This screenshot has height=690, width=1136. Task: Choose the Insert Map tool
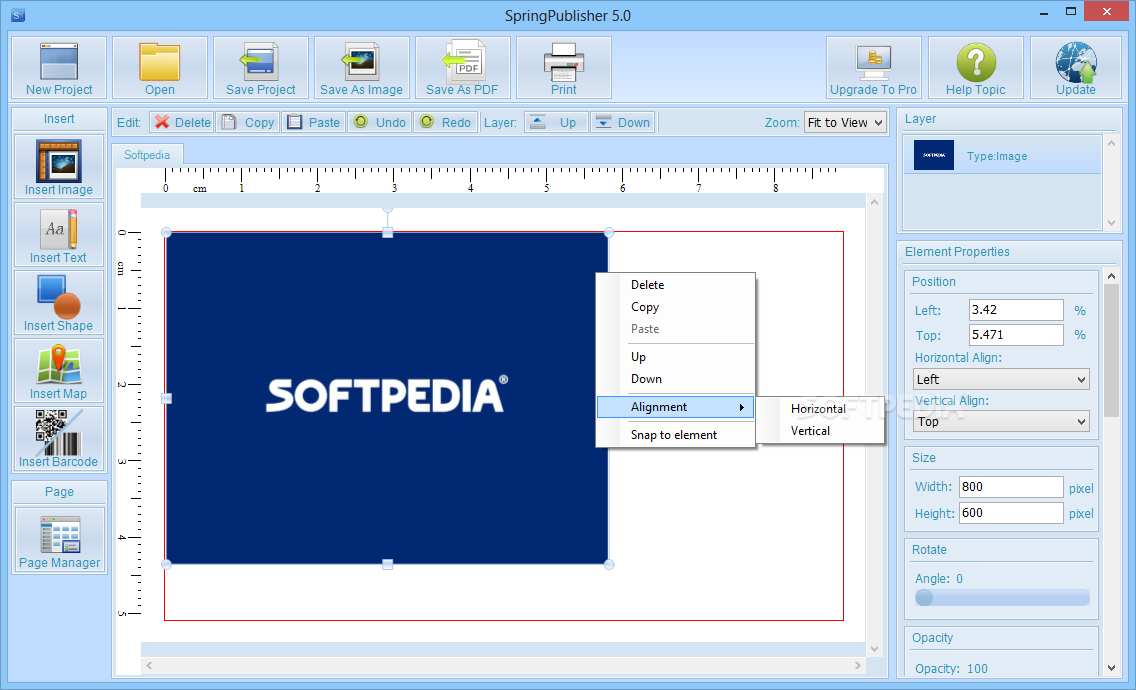[59, 371]
